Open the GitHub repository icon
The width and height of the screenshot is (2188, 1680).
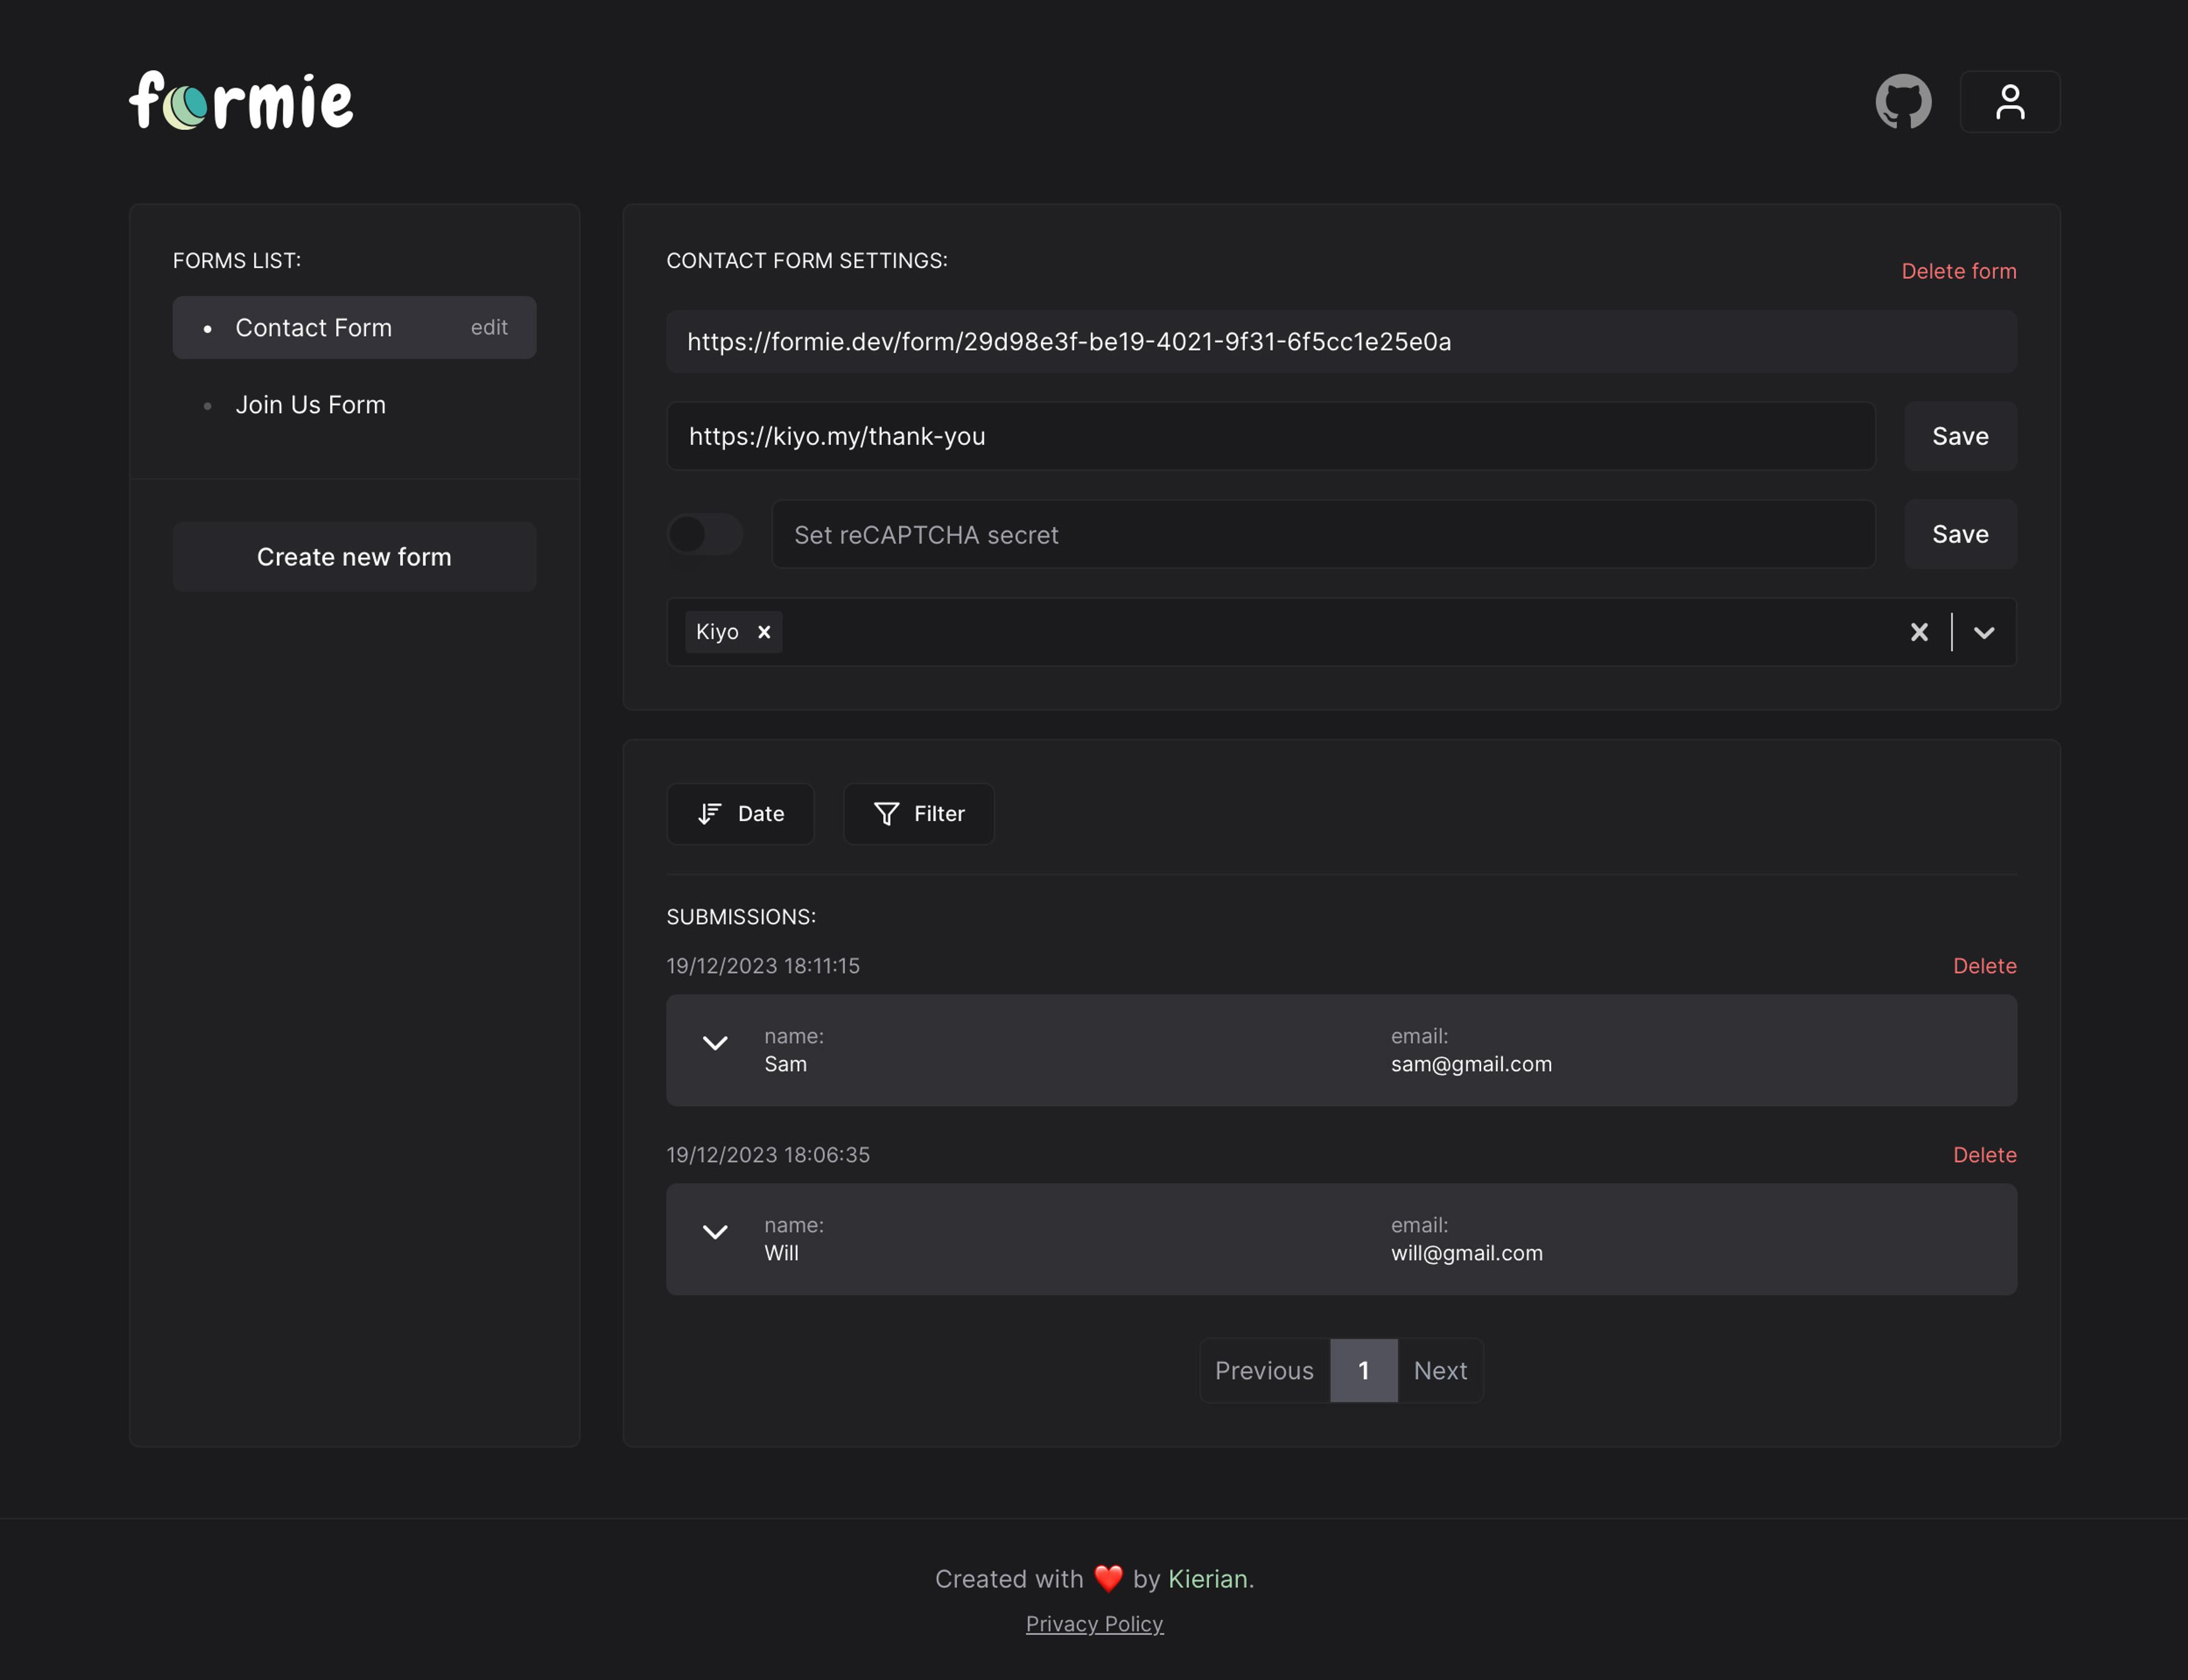tap(1903, 101)
